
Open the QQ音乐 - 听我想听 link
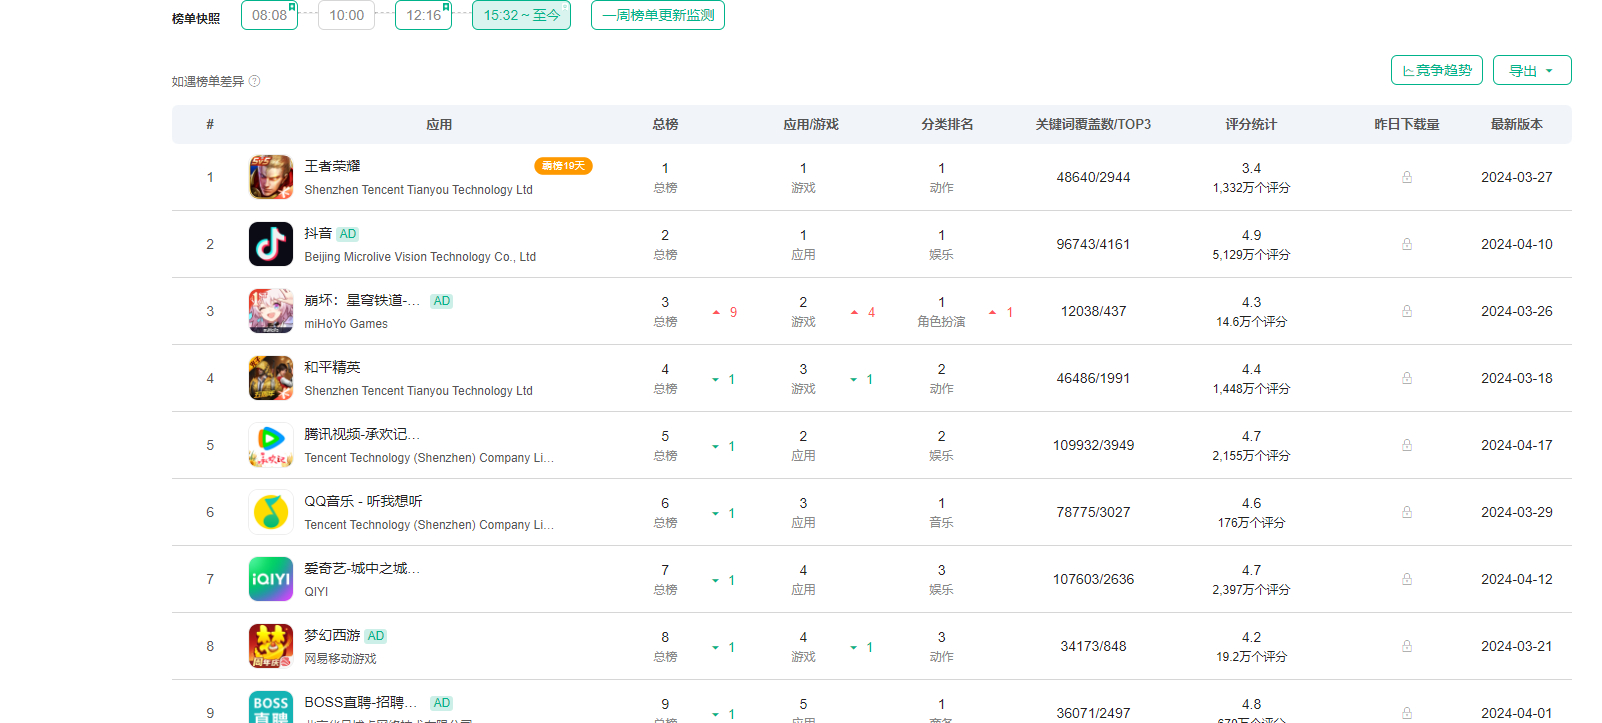363,501
